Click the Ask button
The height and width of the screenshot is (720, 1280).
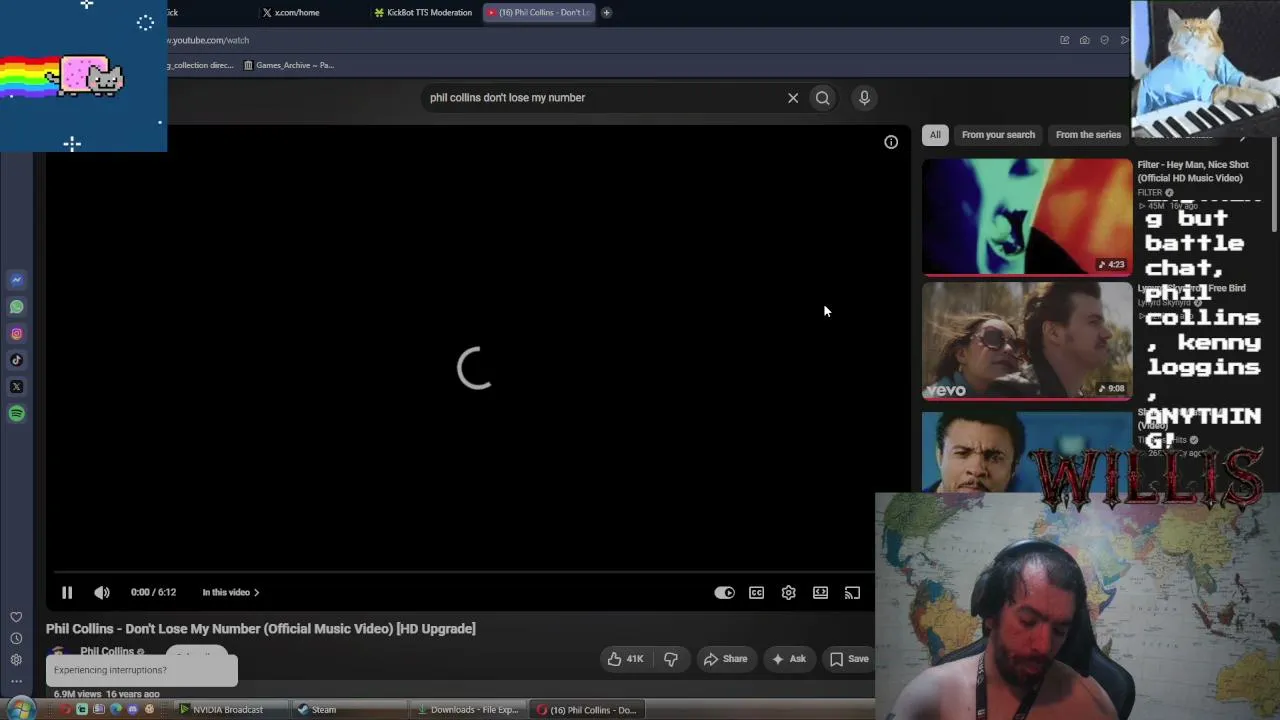[x=788, y=659]
